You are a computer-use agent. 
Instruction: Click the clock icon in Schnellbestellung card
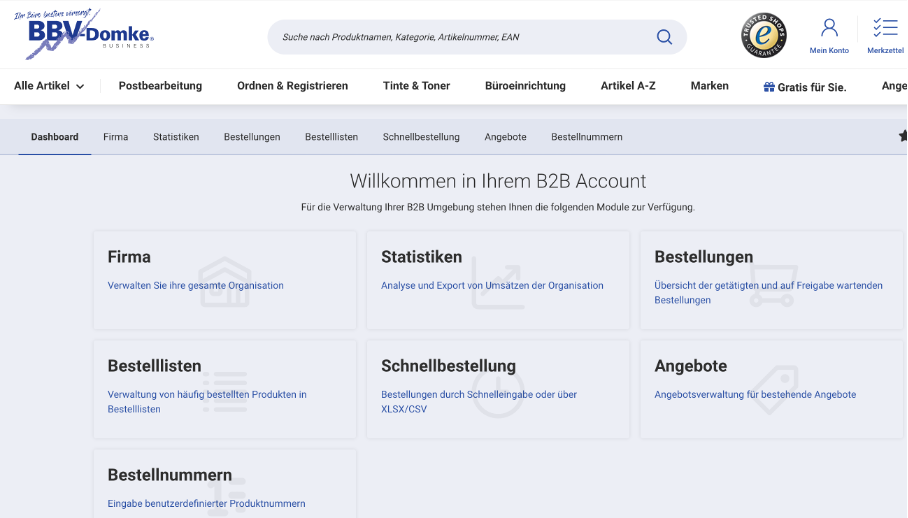coord(497,392)
